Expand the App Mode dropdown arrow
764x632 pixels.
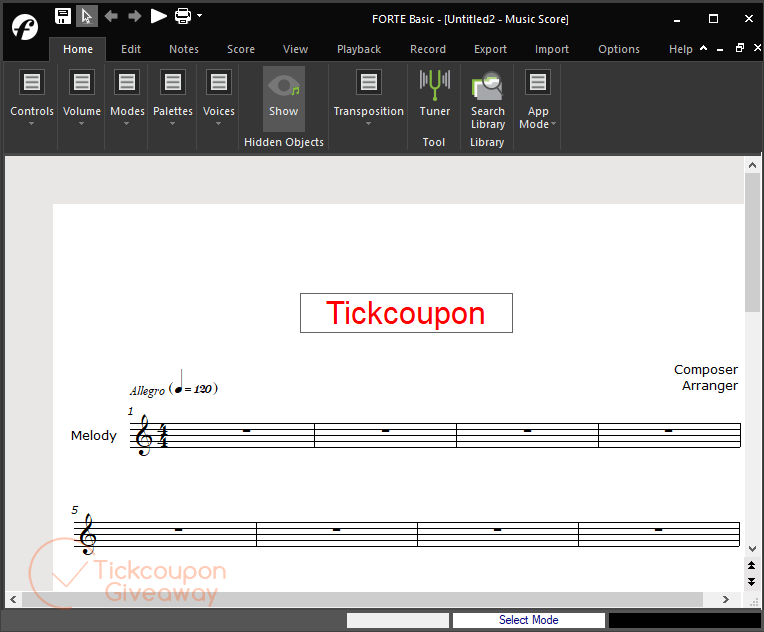point(554,124)
